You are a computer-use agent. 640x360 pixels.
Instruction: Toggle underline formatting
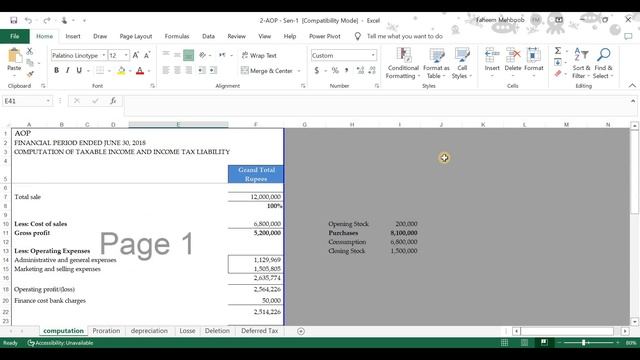point(79,70)
